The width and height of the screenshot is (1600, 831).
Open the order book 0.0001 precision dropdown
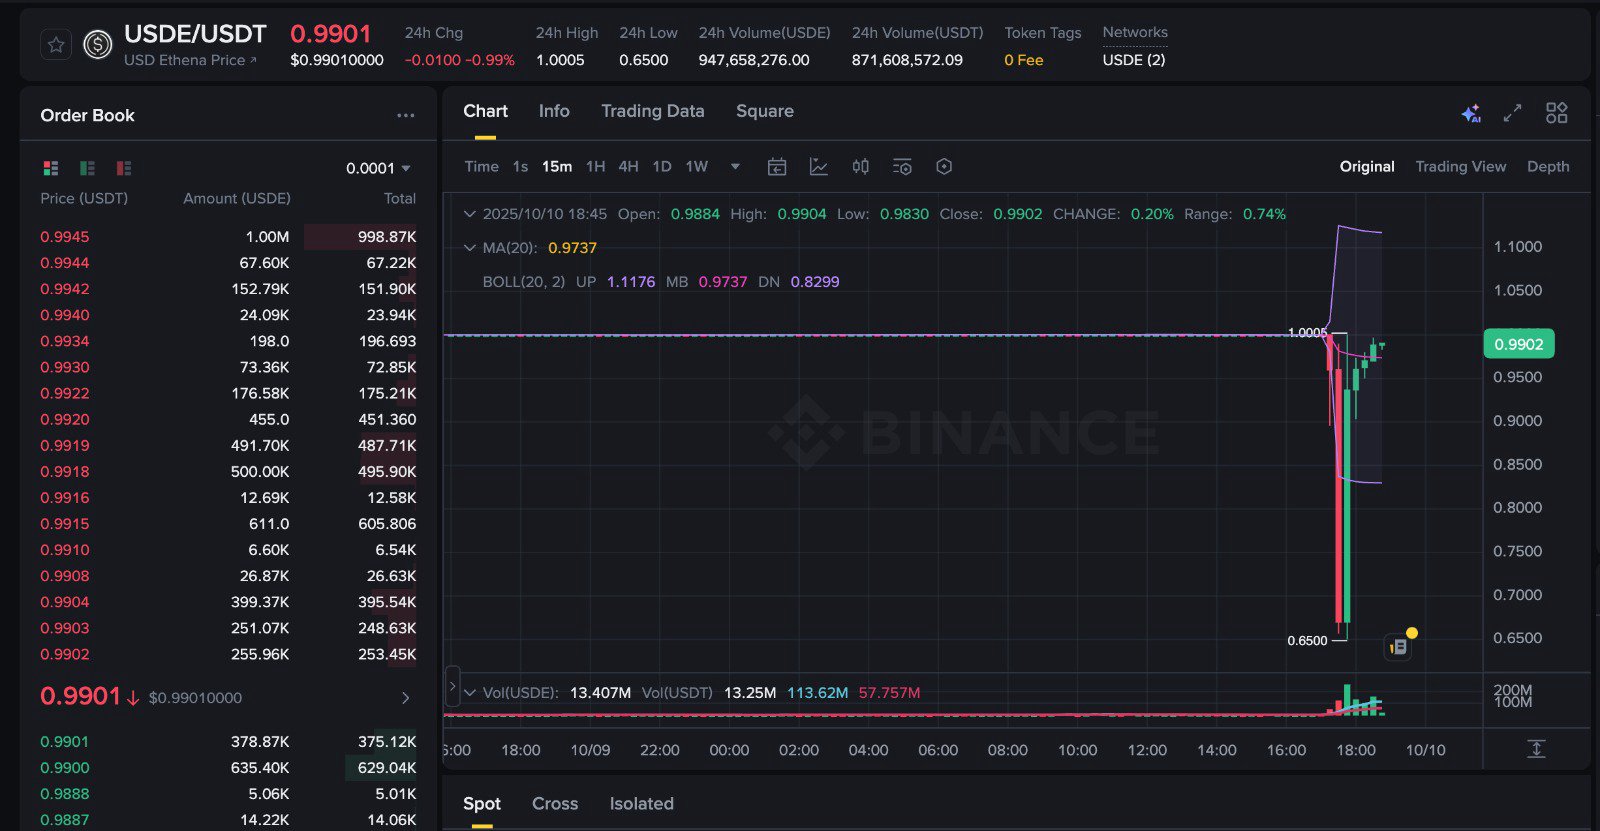pyautogui.click(x=378, y=168)
